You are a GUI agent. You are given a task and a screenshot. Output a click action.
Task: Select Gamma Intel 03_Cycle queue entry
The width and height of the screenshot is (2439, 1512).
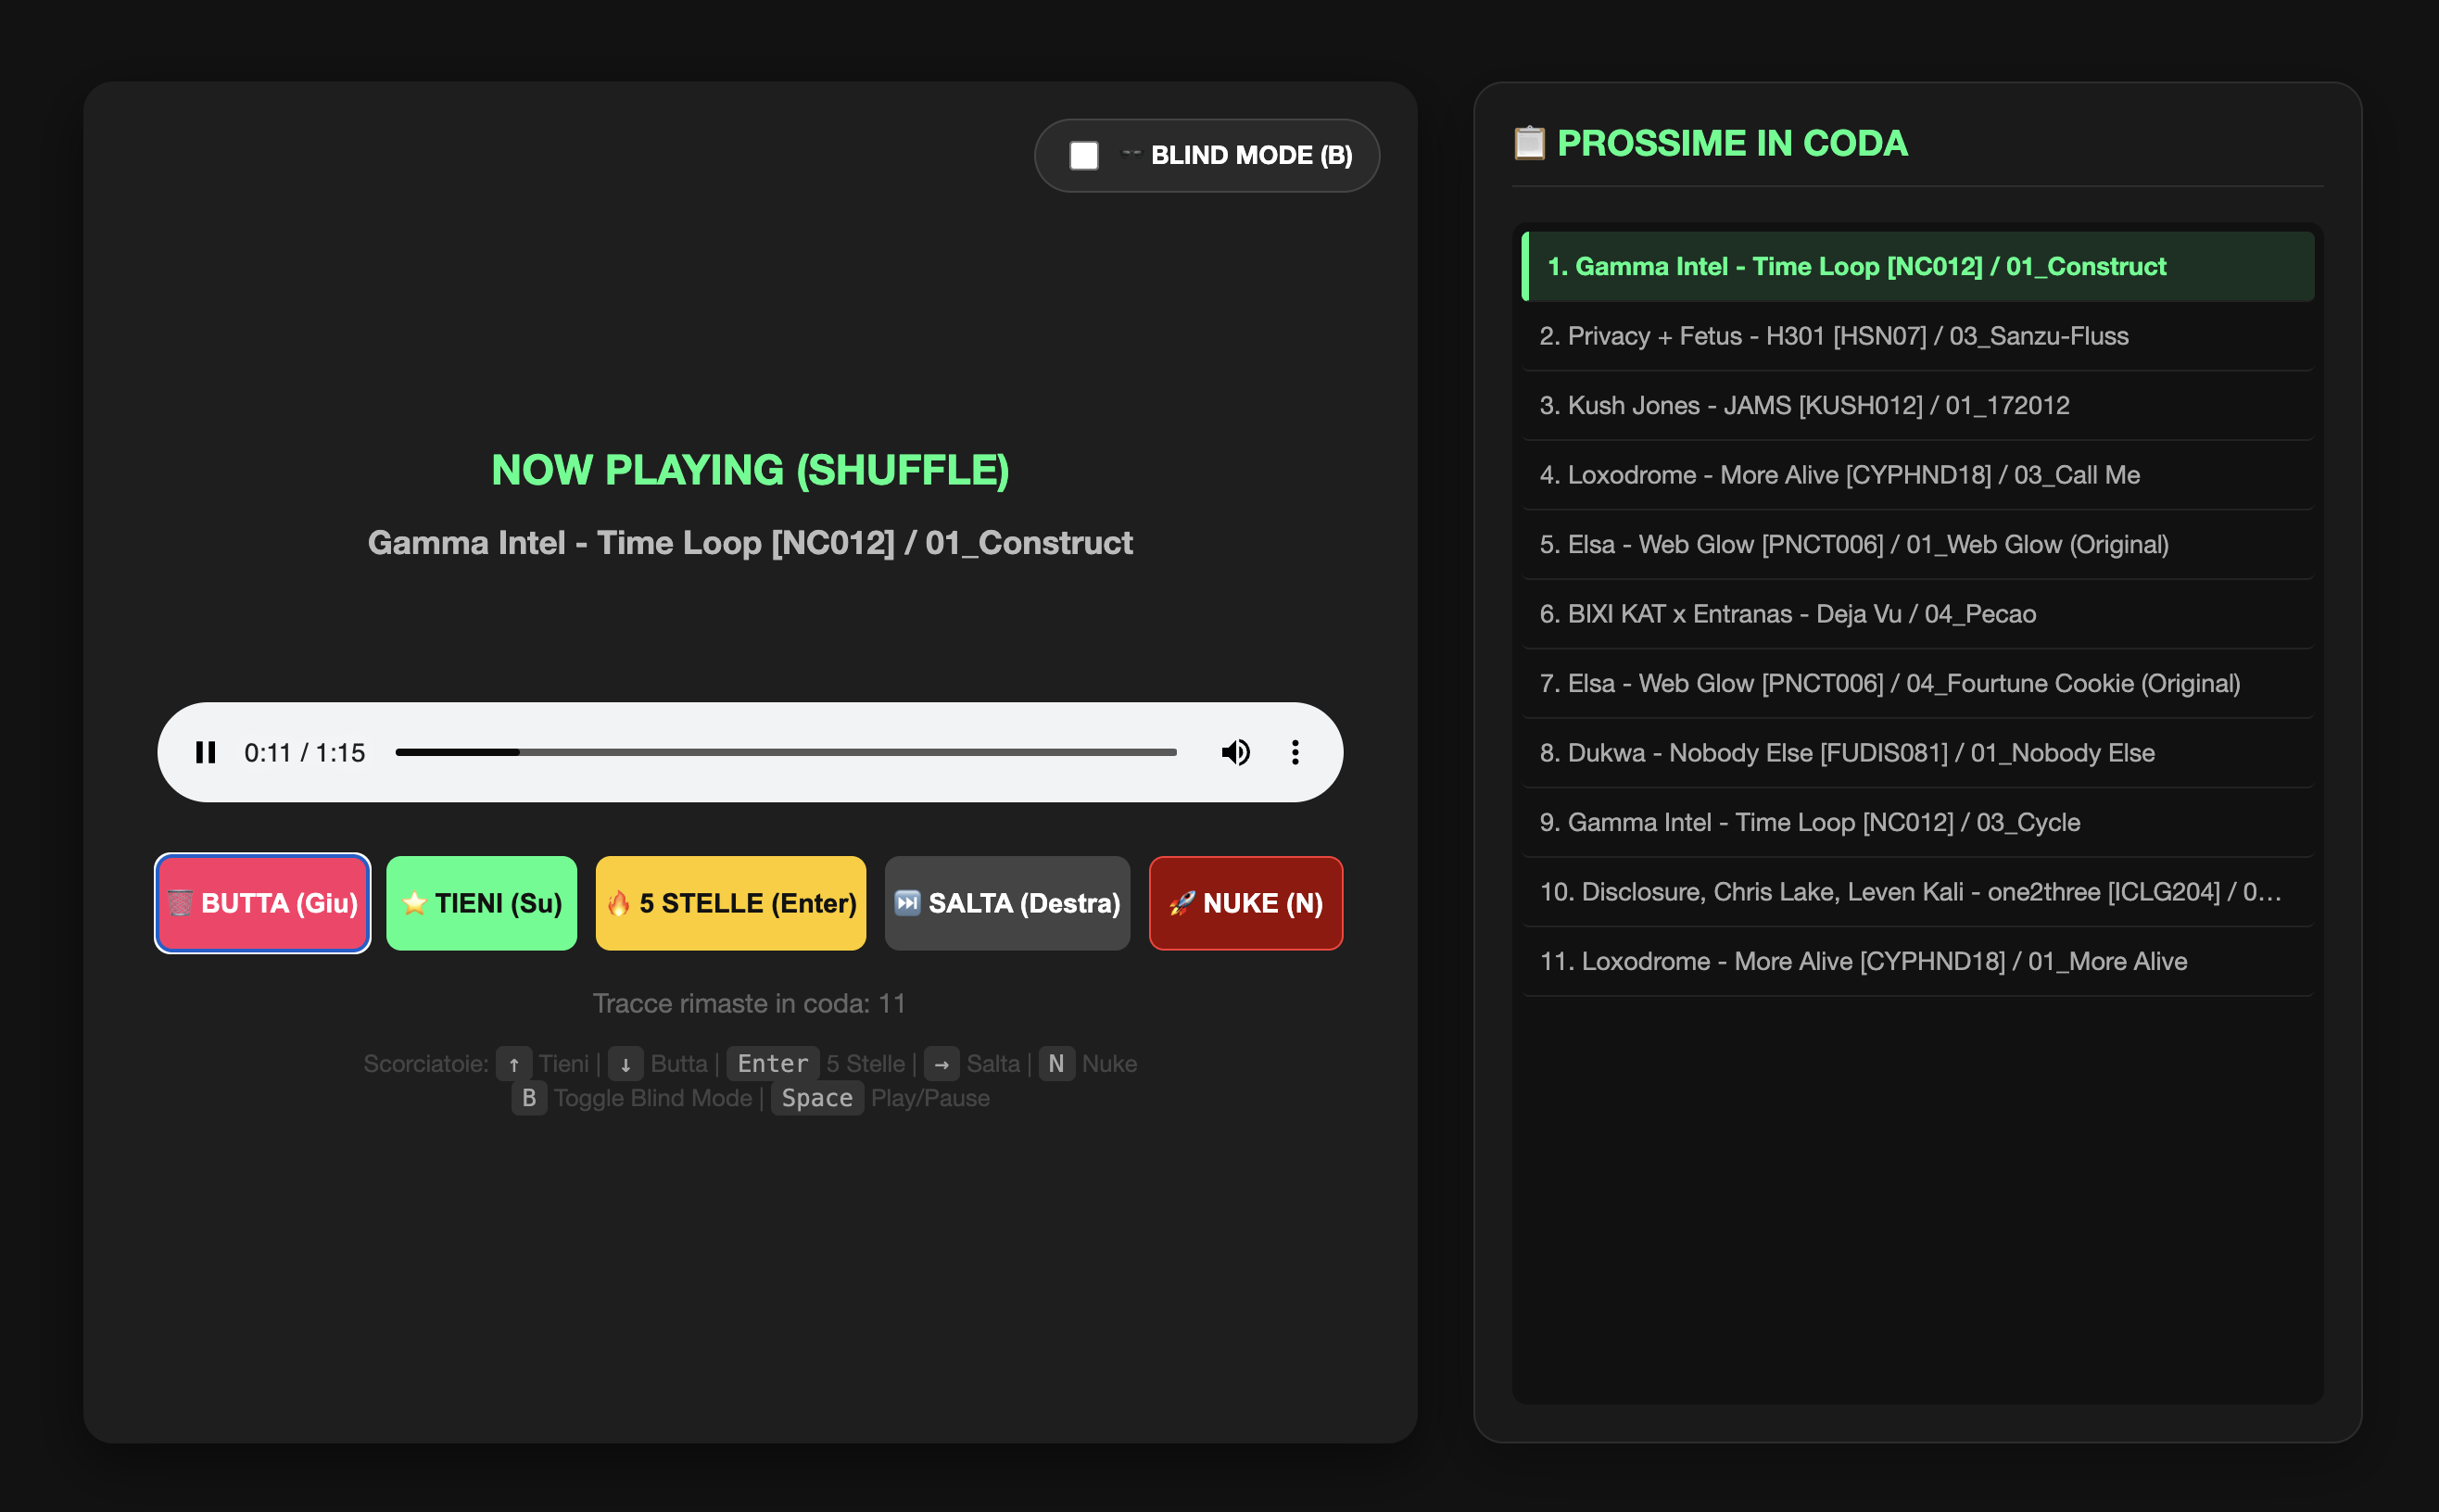click(1918, 822)
